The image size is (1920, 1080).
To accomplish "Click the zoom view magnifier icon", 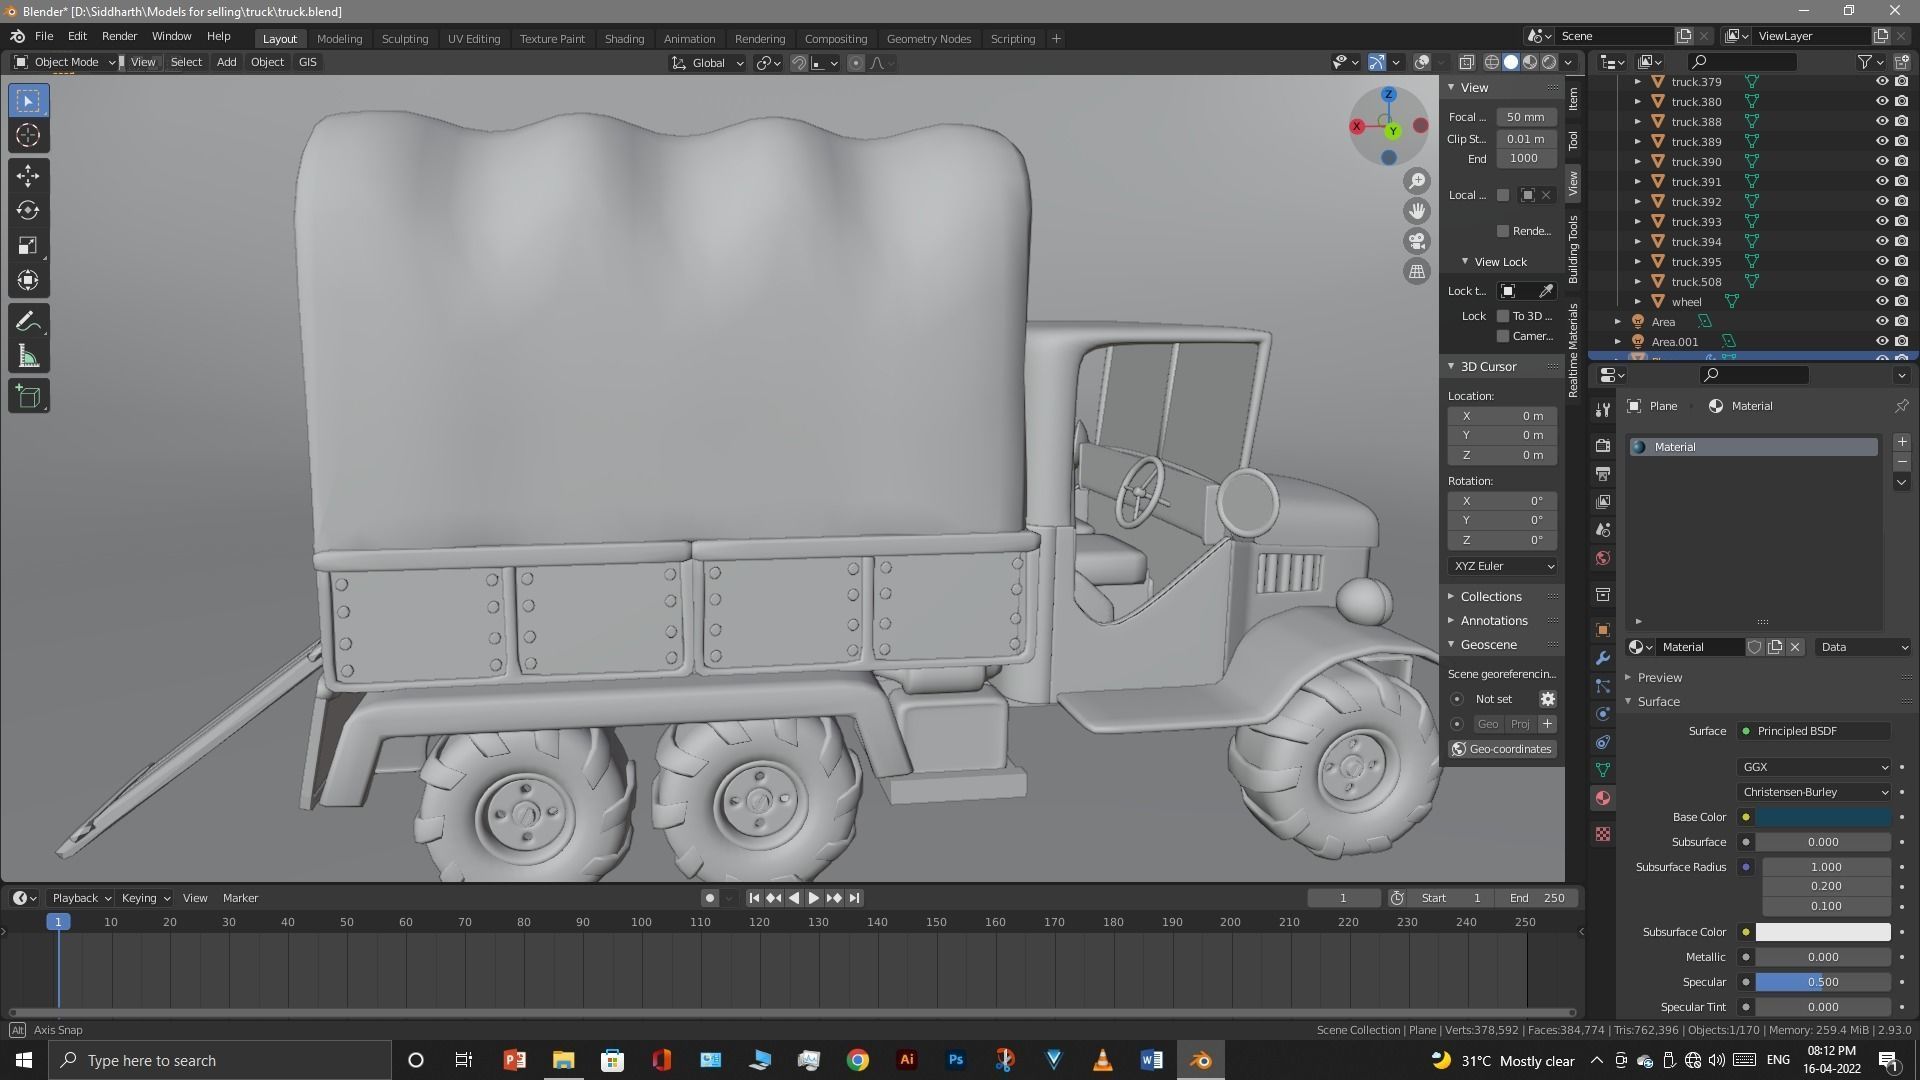I will point(1417,181).
